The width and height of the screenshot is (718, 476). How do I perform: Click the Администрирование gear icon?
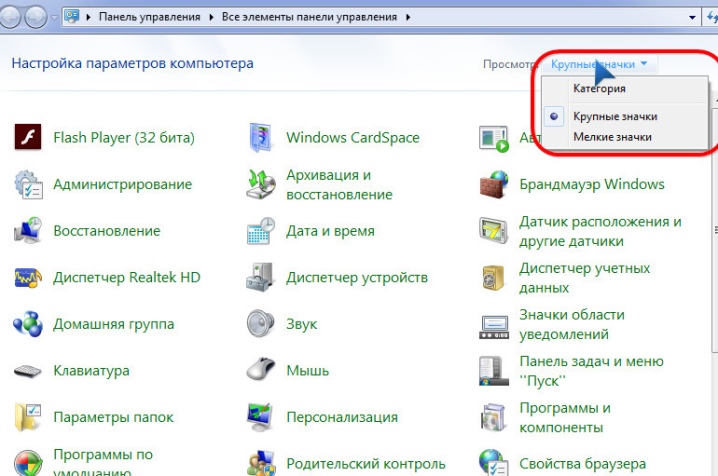click(28, 184)
